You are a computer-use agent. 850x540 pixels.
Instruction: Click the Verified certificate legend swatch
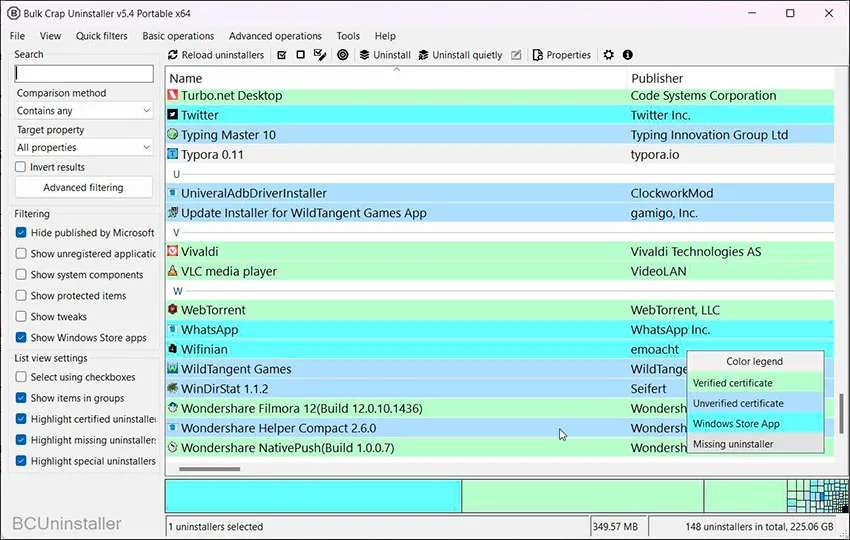coord(755,383)
